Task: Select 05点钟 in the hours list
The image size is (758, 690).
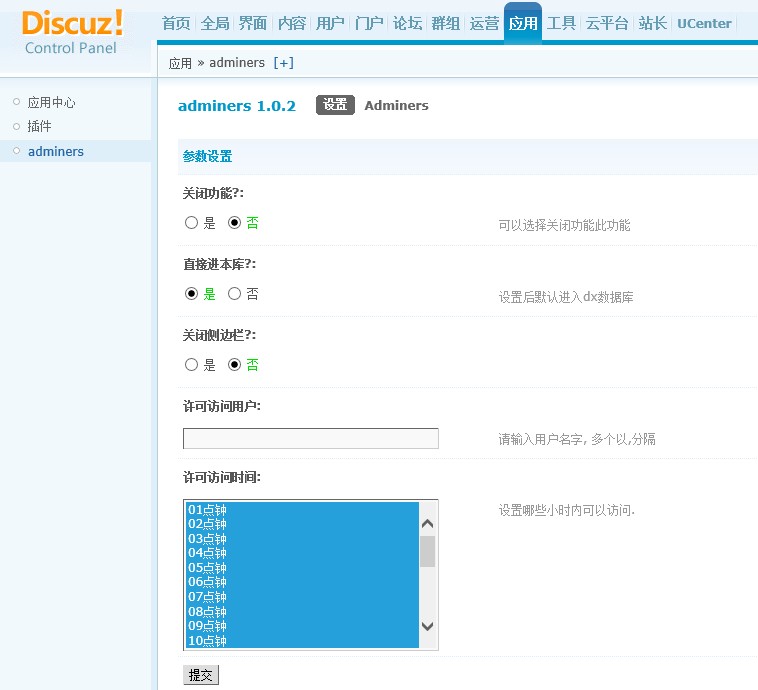Action: click(208, 567)
